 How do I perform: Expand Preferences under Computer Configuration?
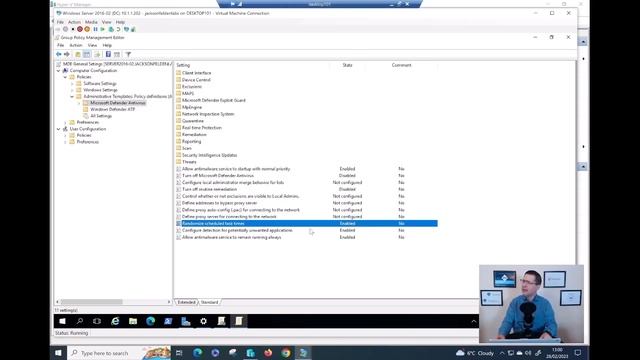pos(65,122)
